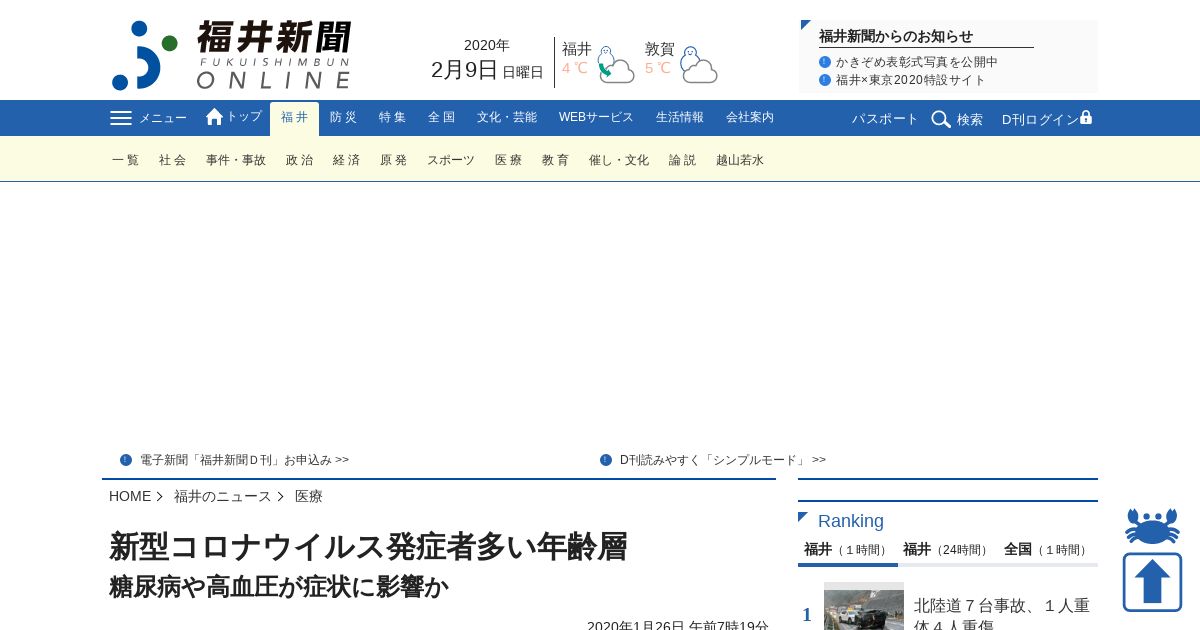This screenshot has height=630, width=1200.
Task: Select Ranking tab 全国（1時間）
Action: coord(1048,550)
